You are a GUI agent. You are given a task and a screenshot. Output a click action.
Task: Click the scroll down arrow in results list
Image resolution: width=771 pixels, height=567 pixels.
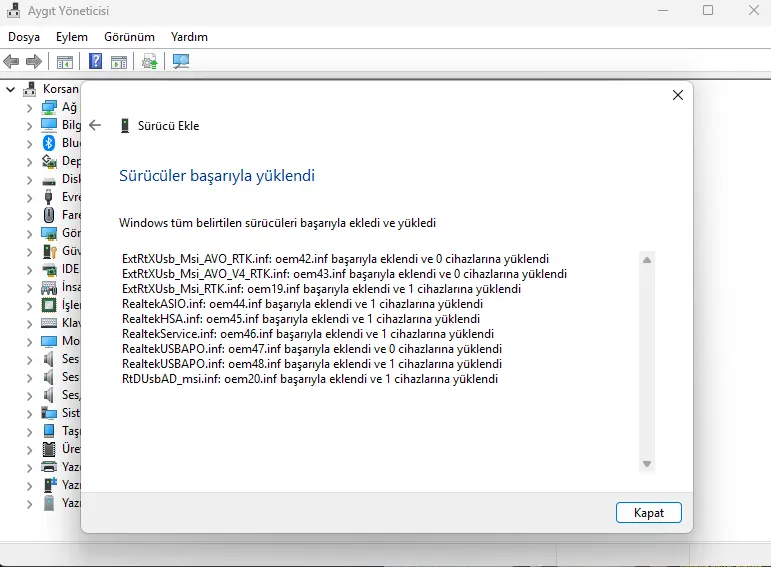pyautogui.click(x=647, y=464)
